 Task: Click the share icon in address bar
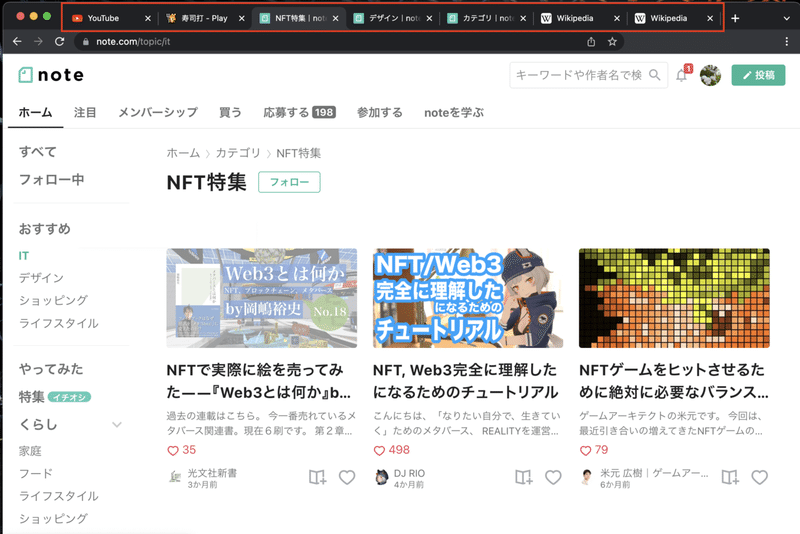591,42
